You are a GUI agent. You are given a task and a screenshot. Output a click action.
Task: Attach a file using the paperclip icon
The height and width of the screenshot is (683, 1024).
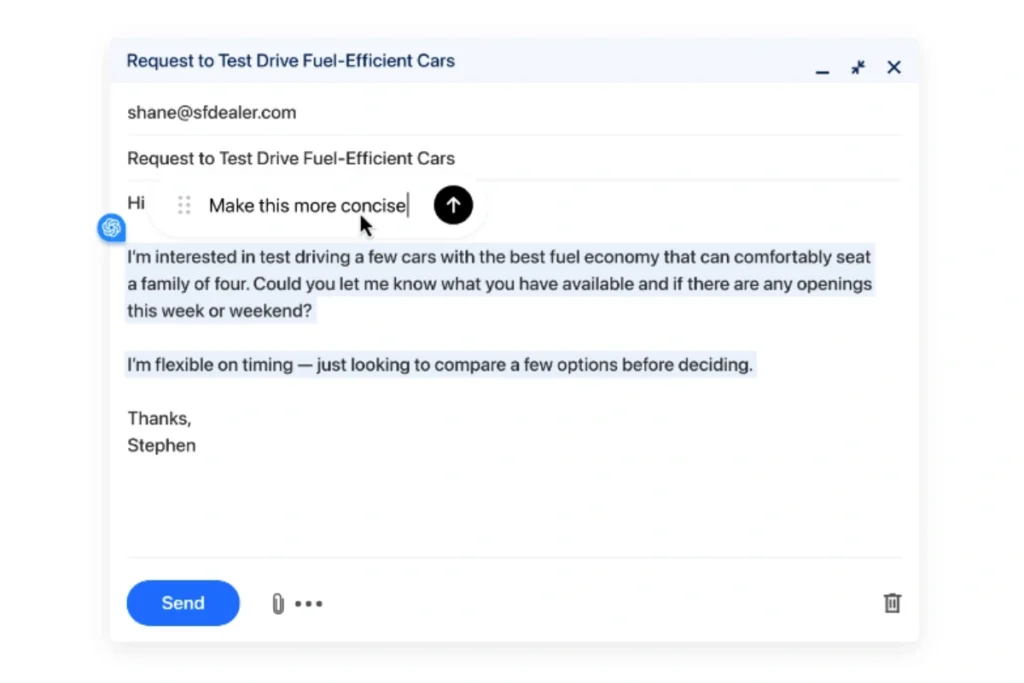[x=278, y=603]
